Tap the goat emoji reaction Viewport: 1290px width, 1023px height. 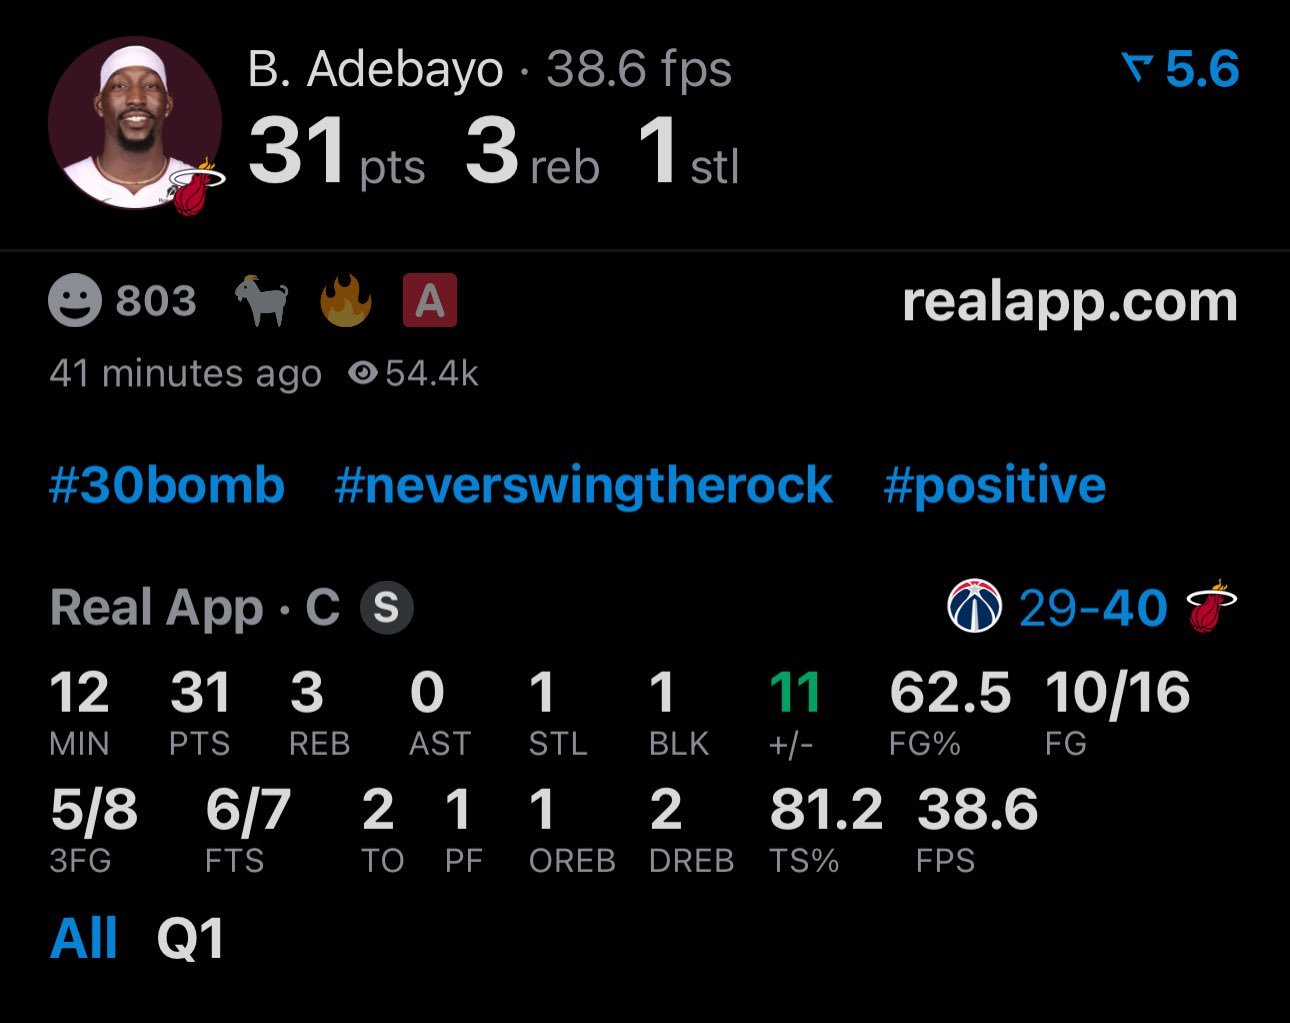tap(262, 301)
